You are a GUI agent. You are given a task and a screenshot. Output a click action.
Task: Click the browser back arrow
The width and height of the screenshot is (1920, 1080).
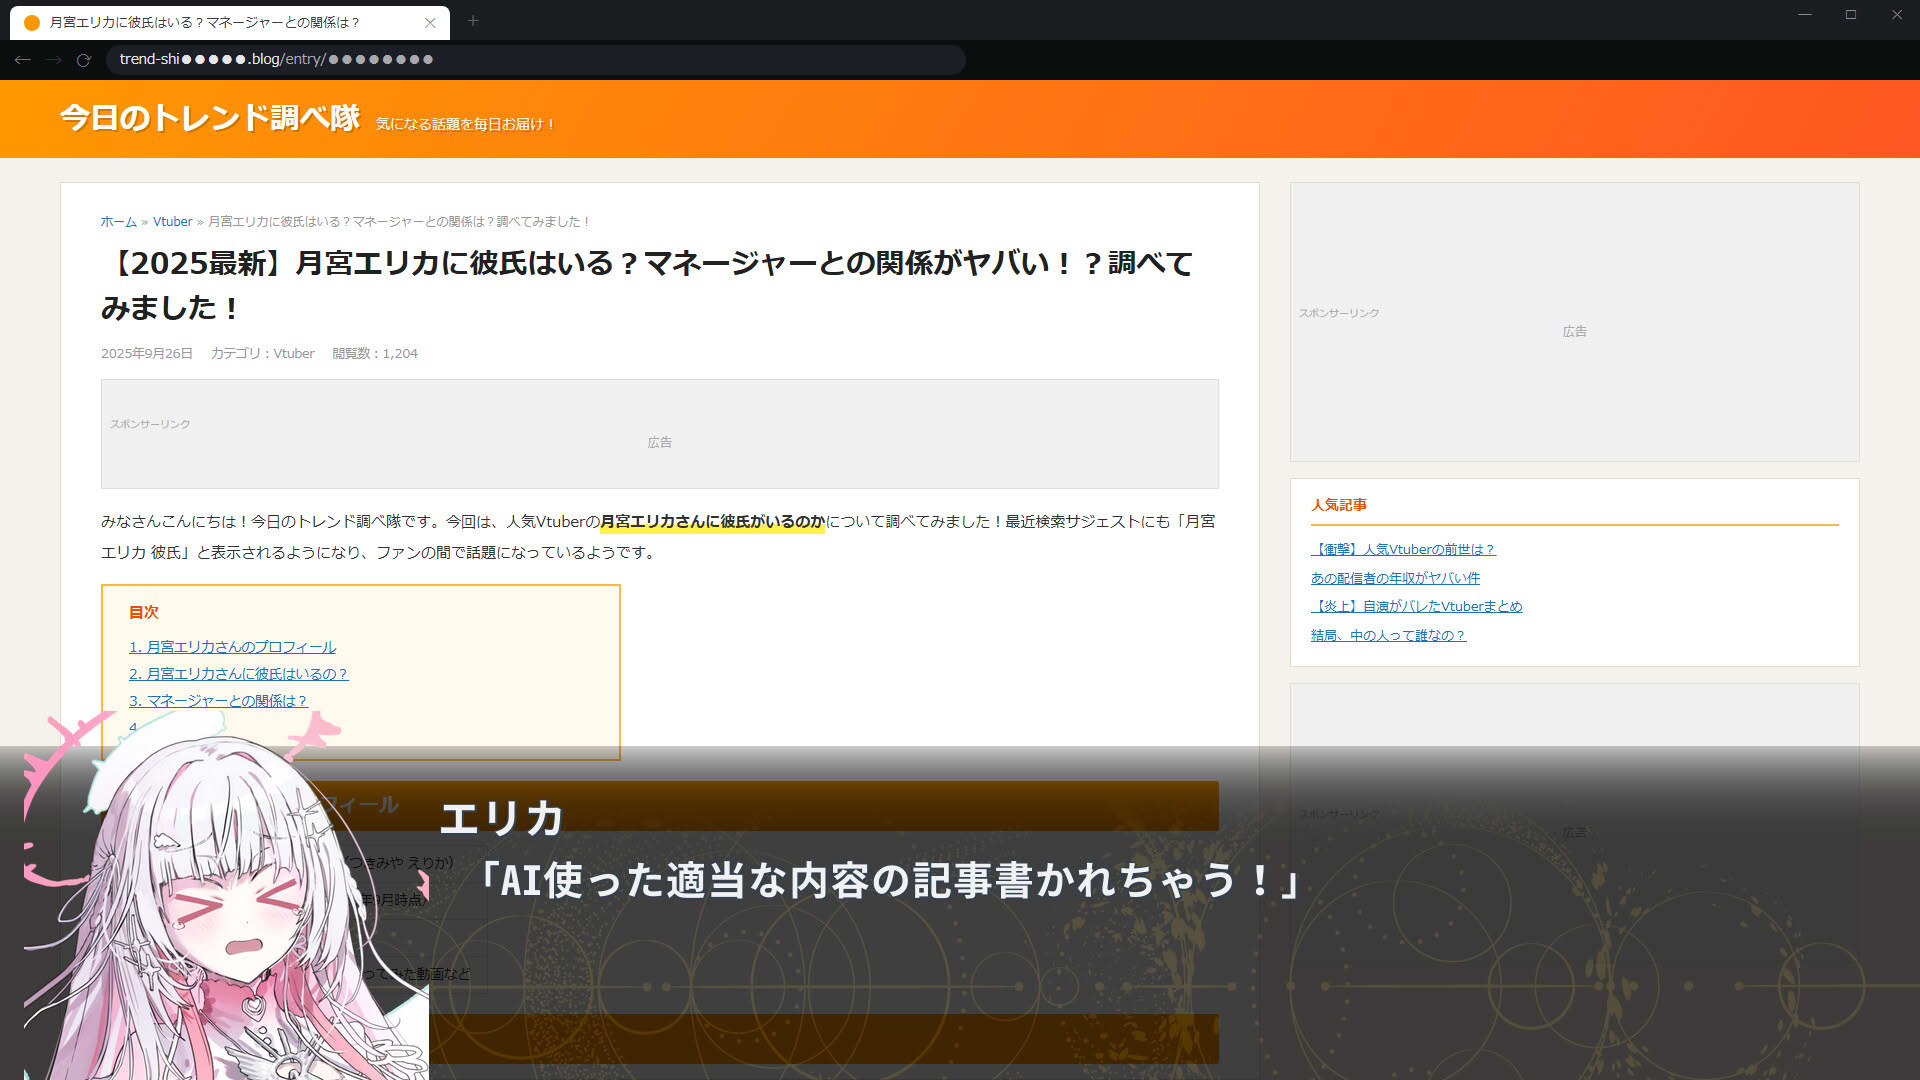(x=22, y=60)
